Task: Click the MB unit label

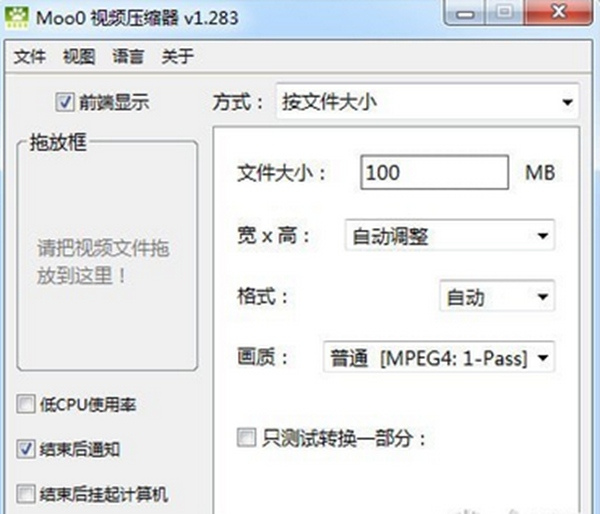Action: pyautogui.click(x=540, y=173)
